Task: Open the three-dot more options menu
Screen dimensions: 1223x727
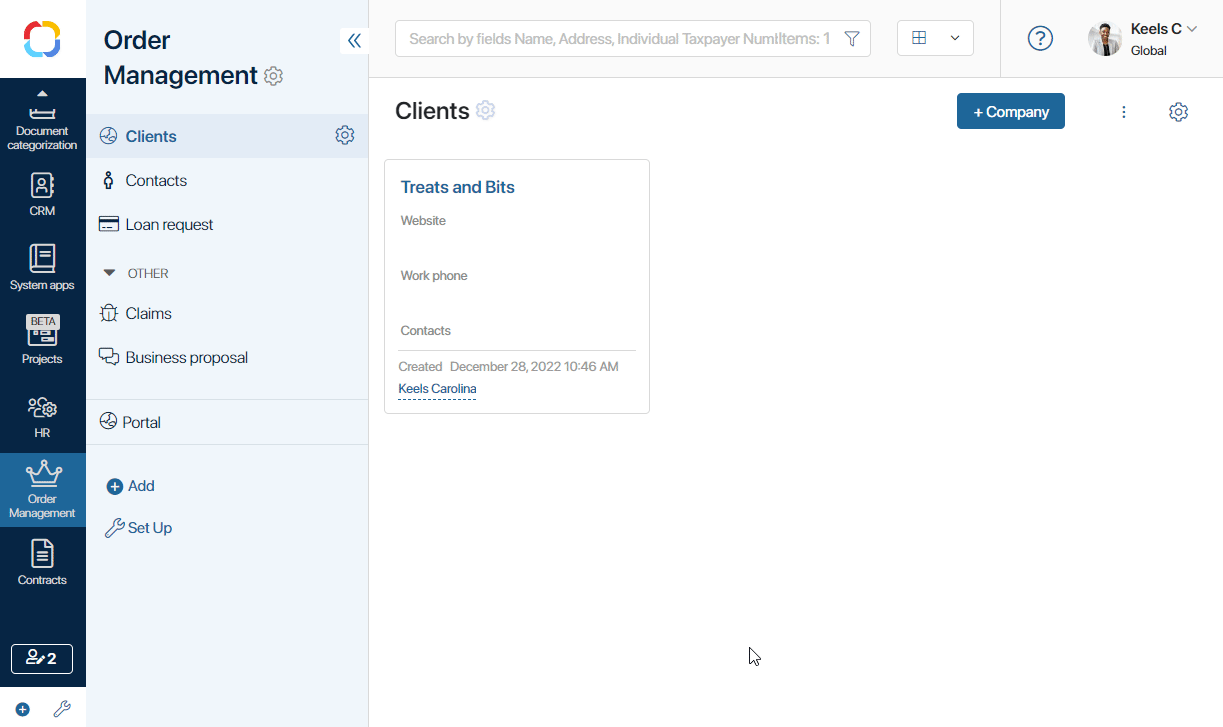Action: [1124, 112]
